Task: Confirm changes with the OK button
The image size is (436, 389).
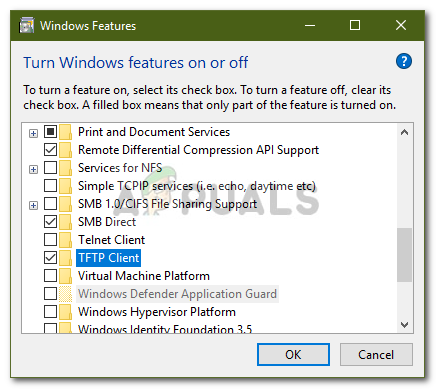Action: click(293, 355)
